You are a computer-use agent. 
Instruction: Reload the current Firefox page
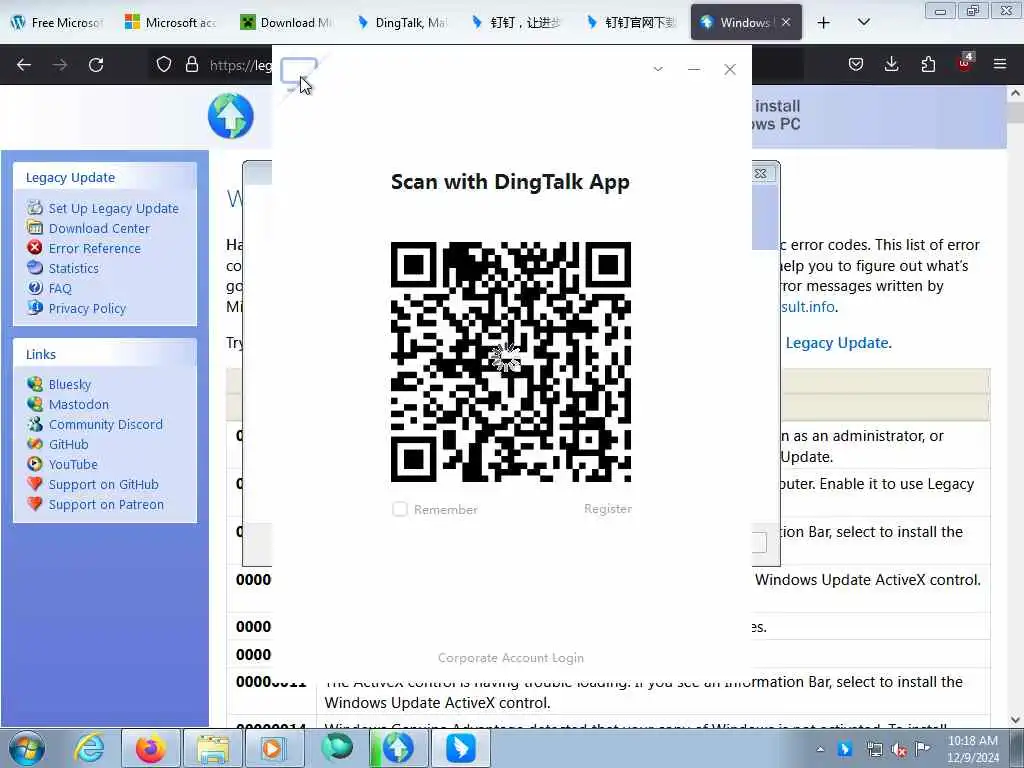coord(96,65)
